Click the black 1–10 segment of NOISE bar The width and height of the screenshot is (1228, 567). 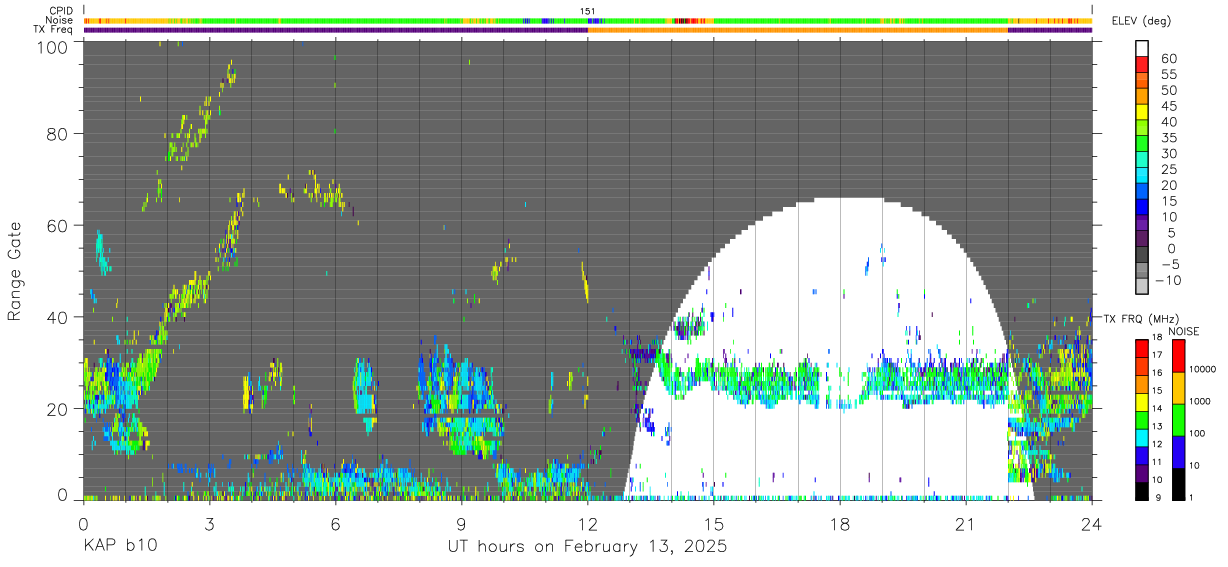click(x=1177, y=483)
